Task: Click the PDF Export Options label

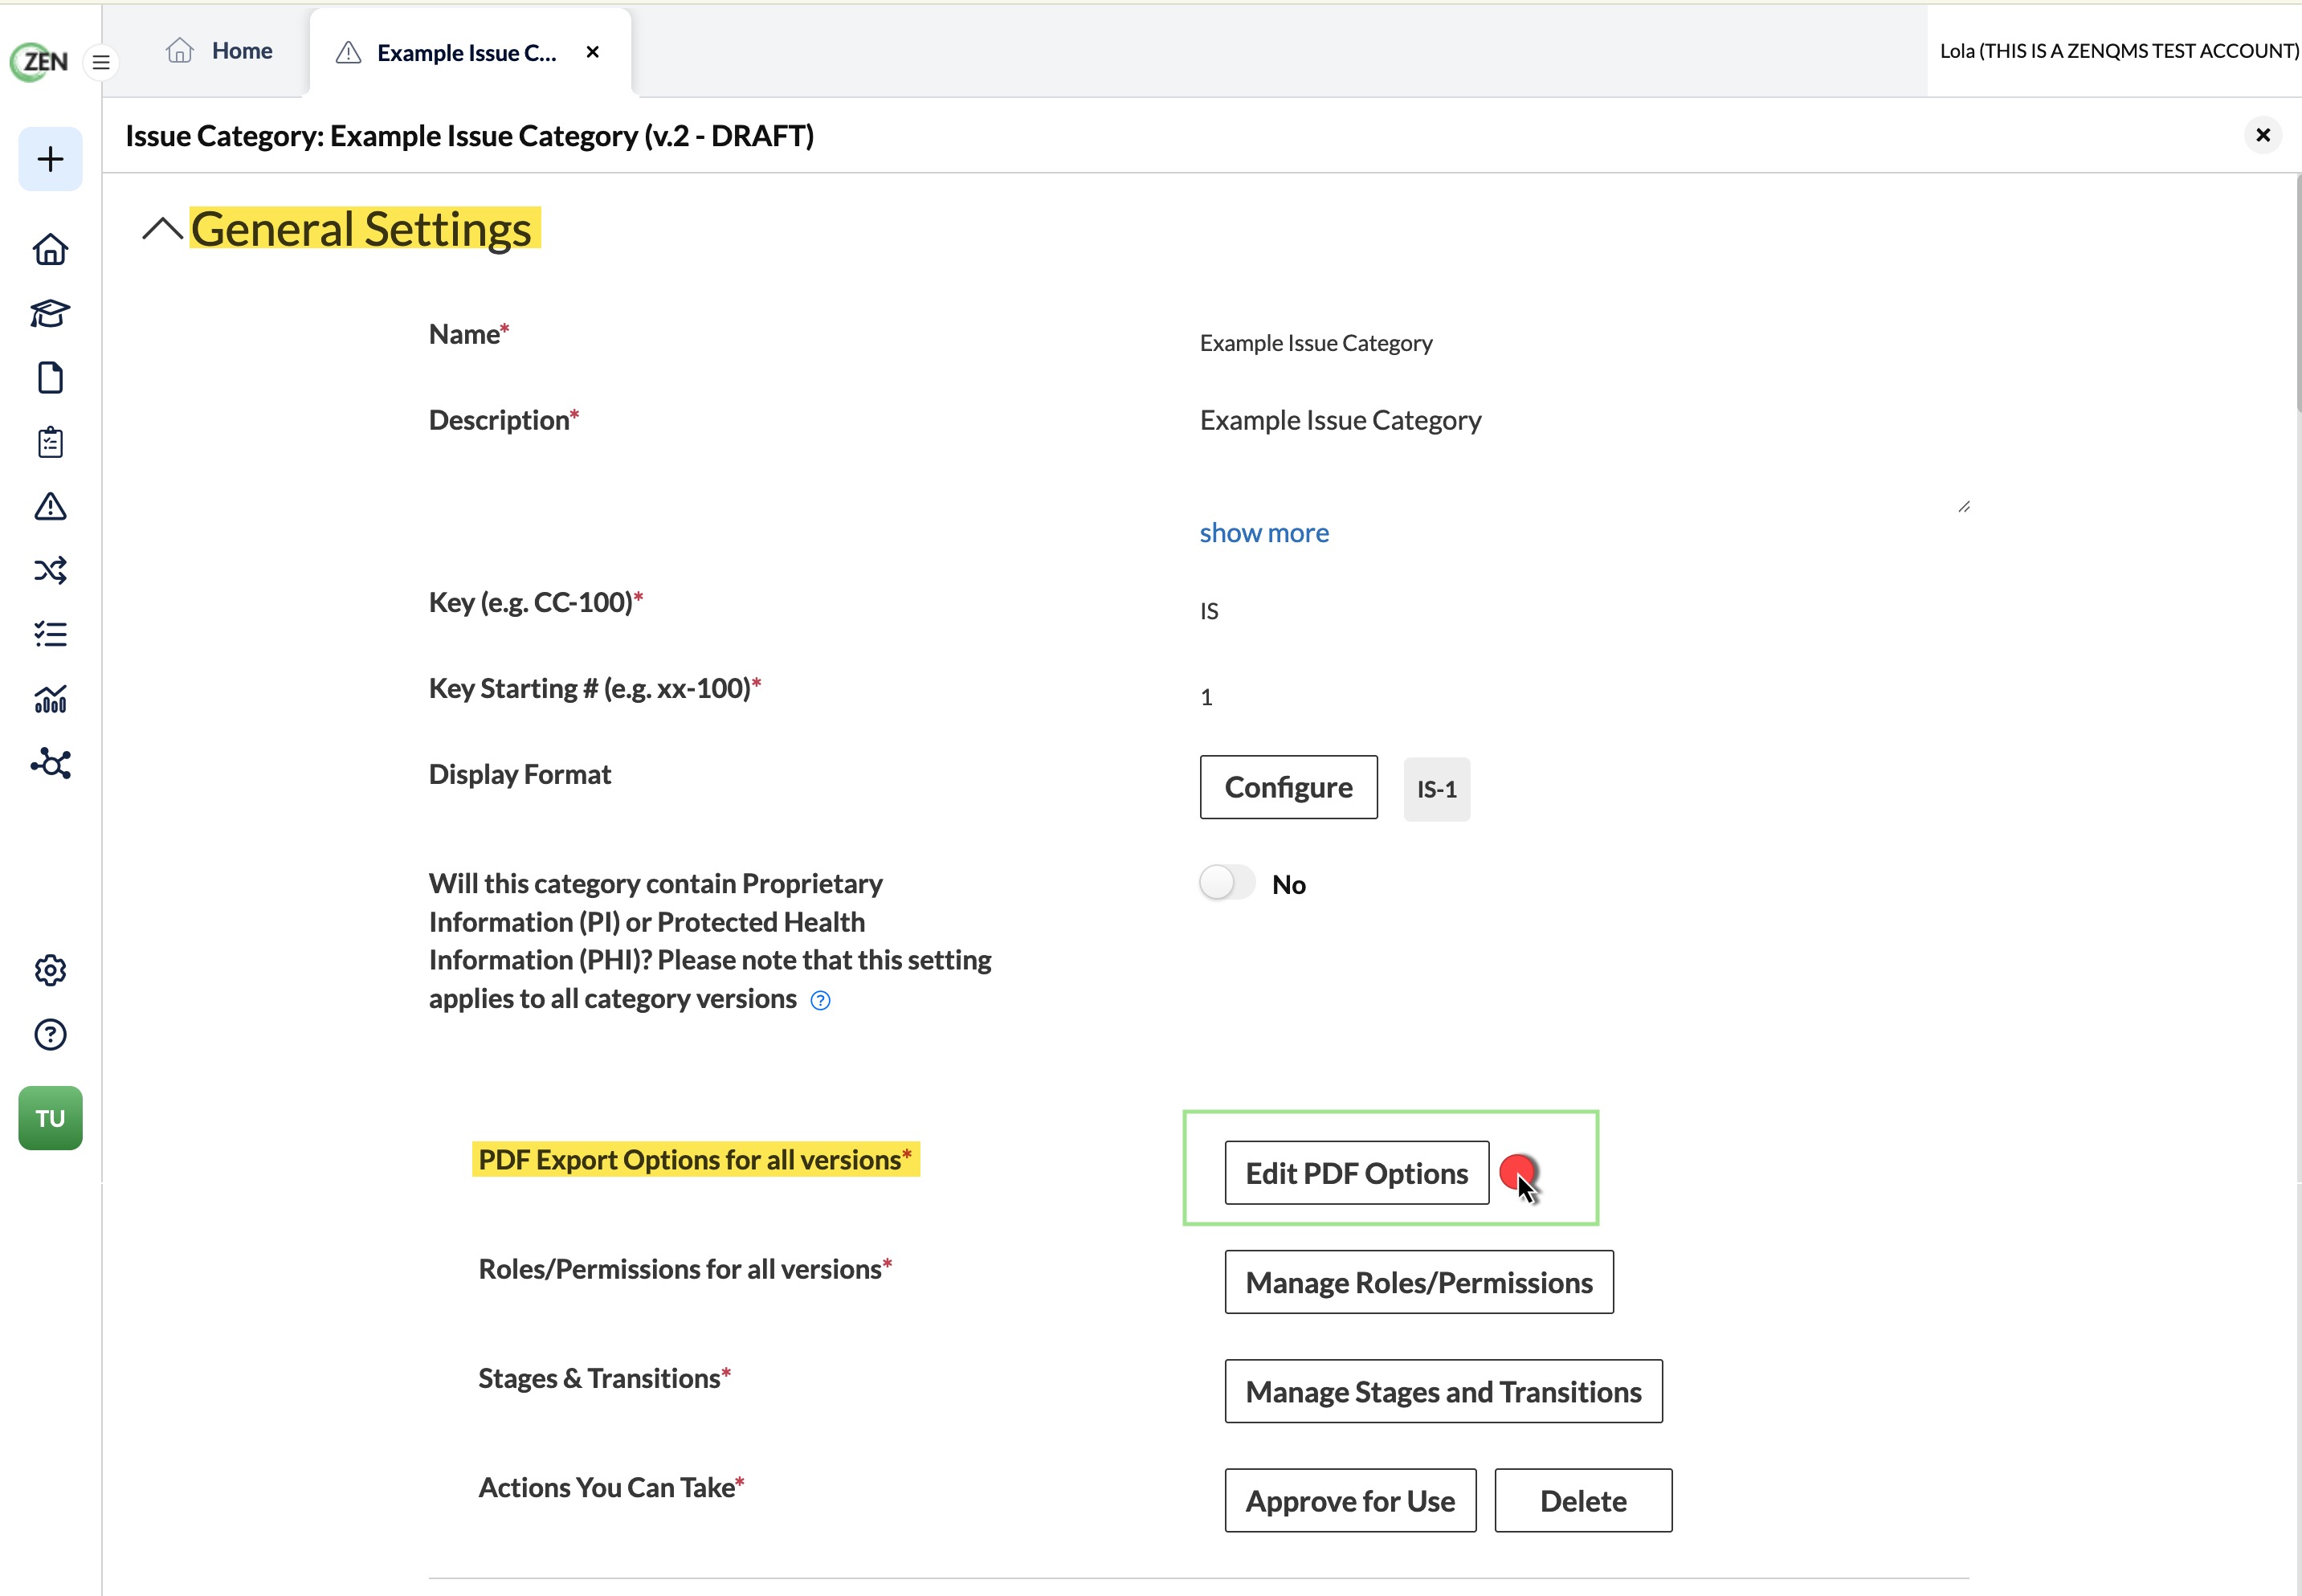Action: pos(694,1159)
